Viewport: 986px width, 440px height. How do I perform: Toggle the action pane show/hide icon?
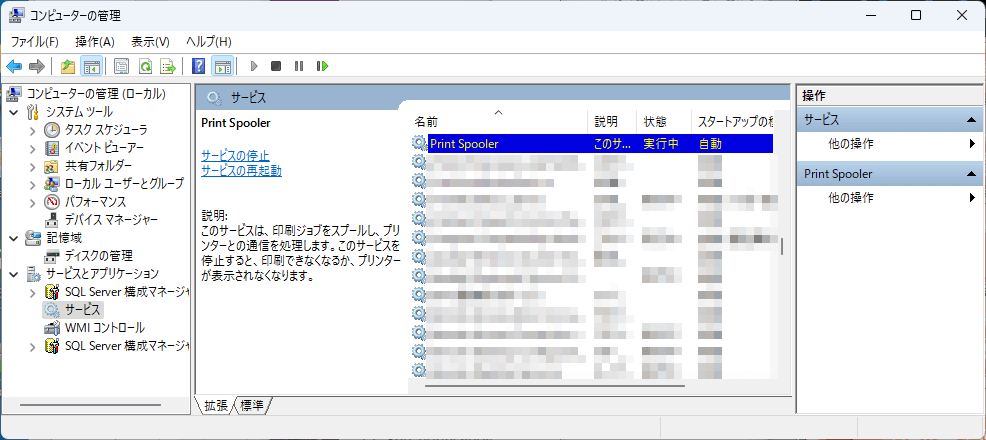pos(222,66)
